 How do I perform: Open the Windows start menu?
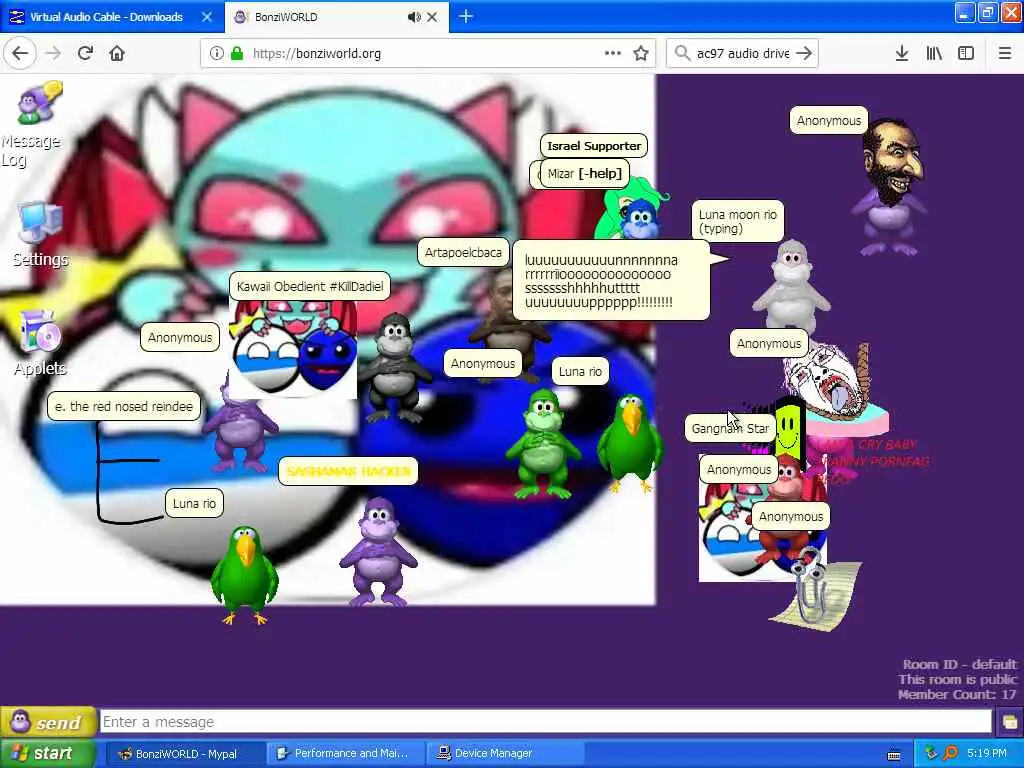46,754
